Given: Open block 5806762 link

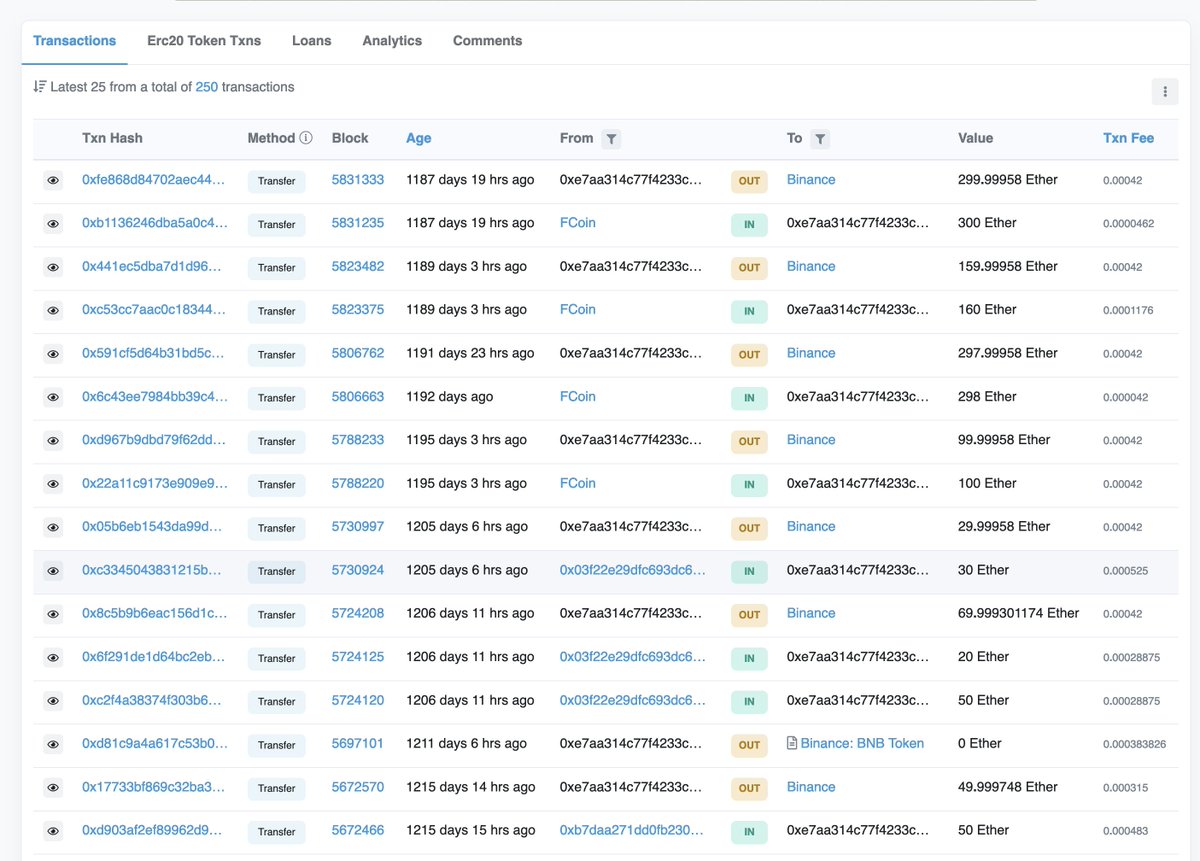Looking at the screenshot, I should pyautogui.click(x=357, y=353).
